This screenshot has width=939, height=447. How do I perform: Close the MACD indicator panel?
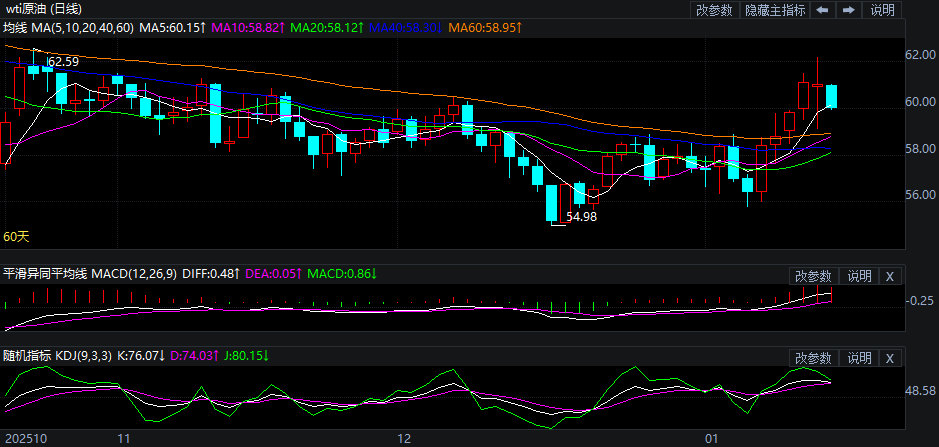point(890,276)
